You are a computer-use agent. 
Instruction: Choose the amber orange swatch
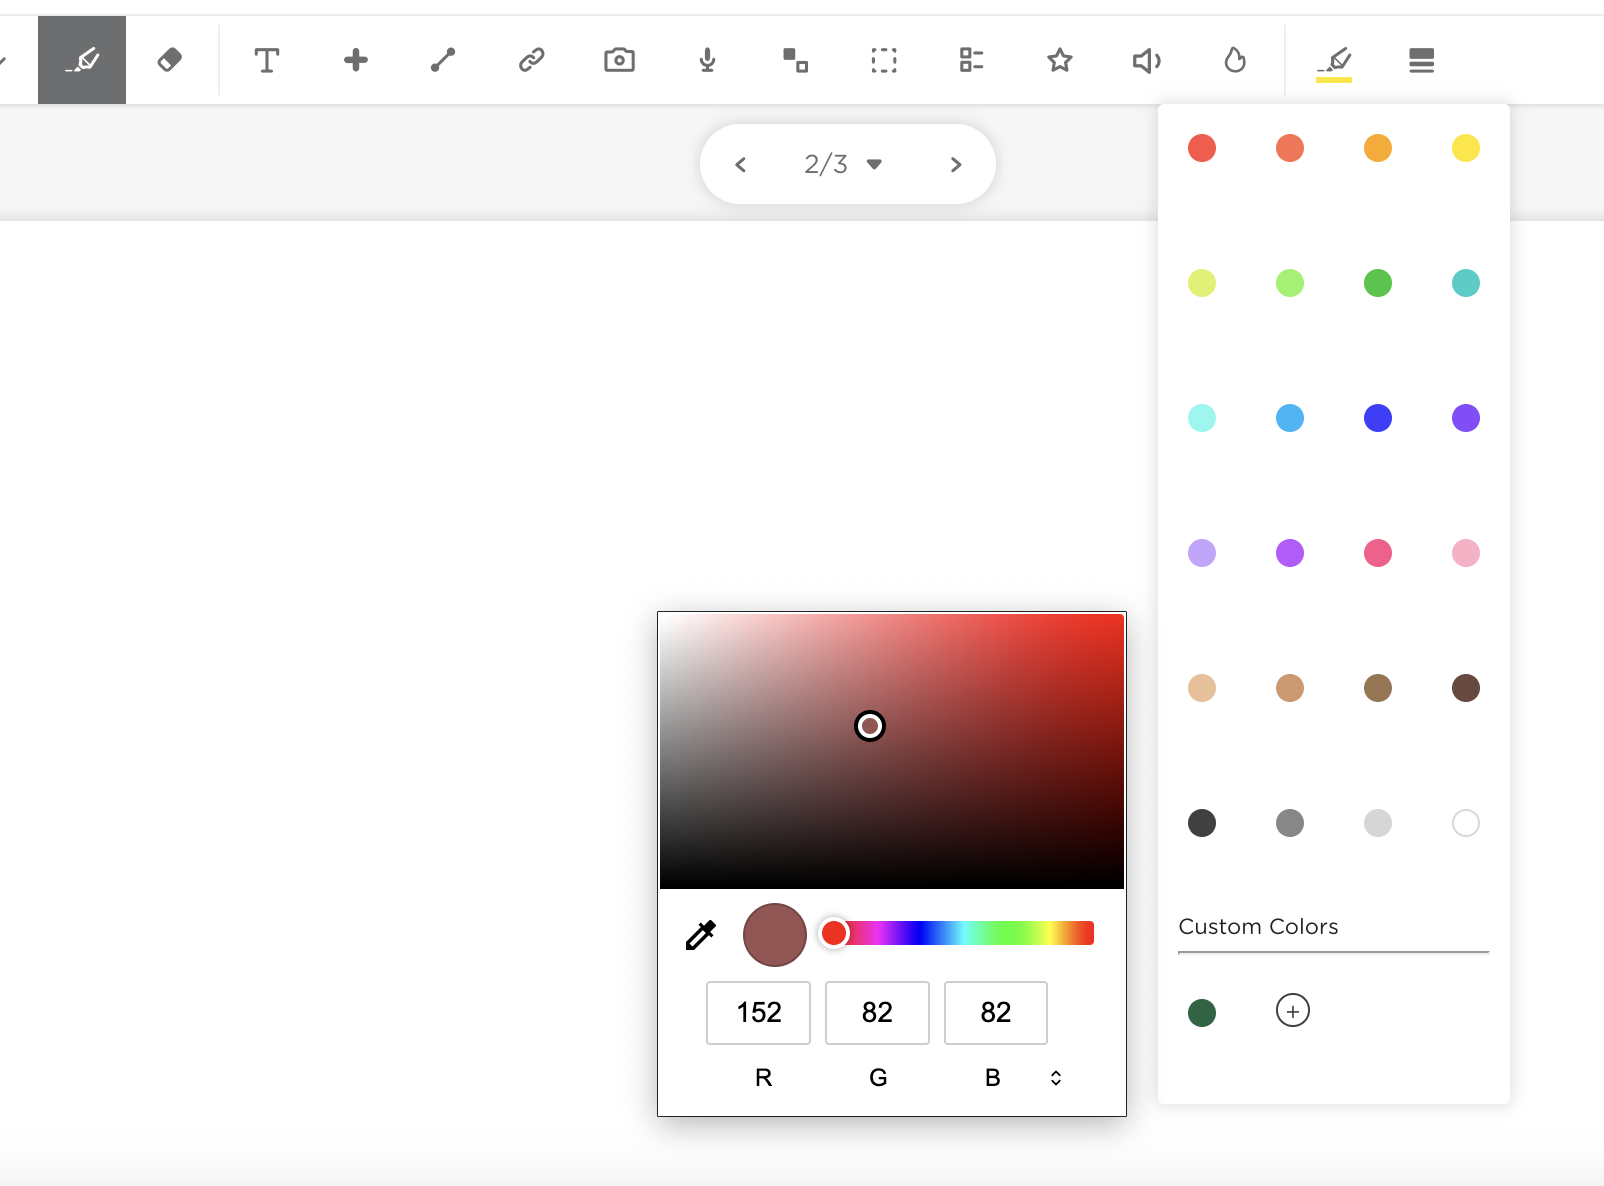coord(1378,148)
